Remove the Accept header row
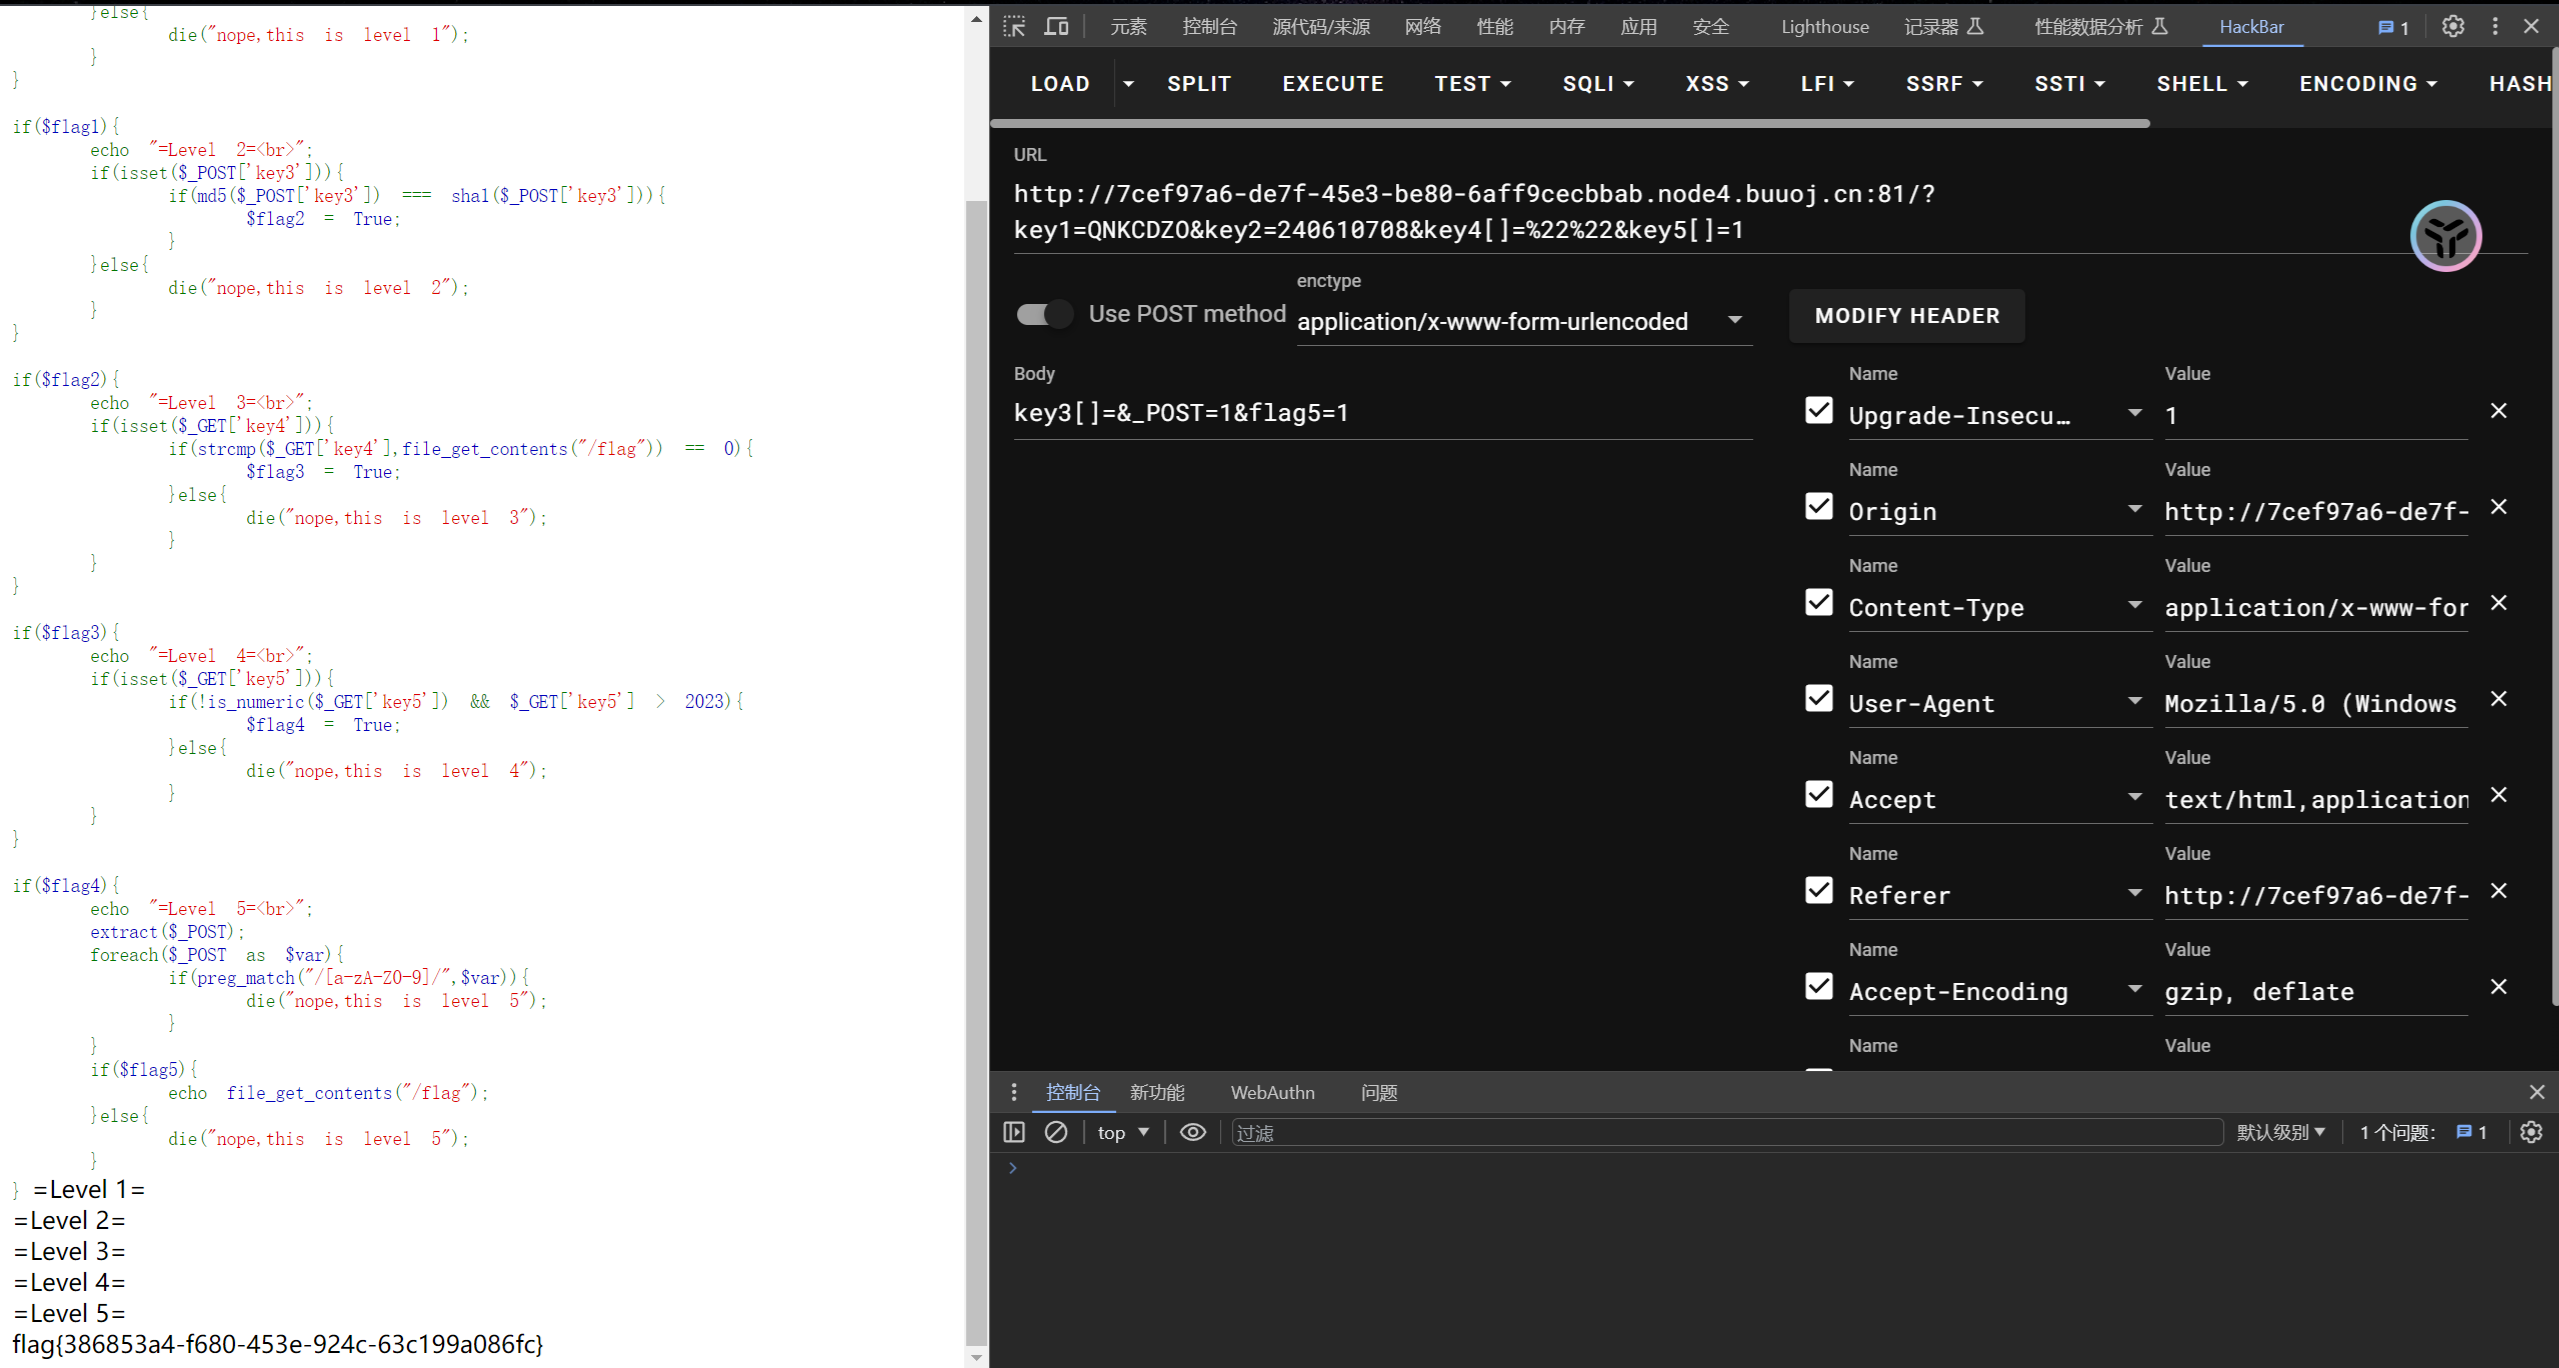The height and width of the screenshot is (1368, 2559). point(2498,795)
